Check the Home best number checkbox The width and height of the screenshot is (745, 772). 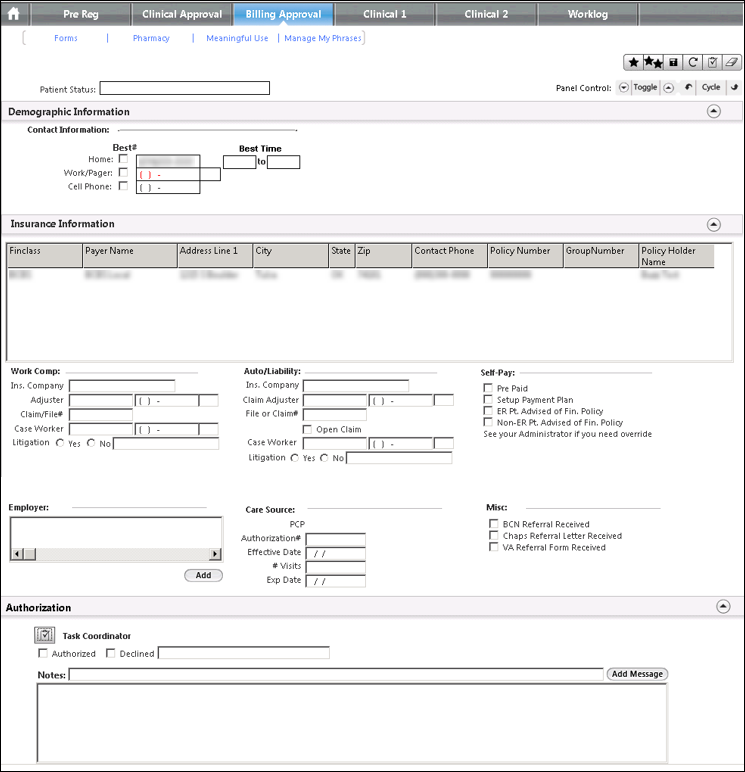point(123,159)
